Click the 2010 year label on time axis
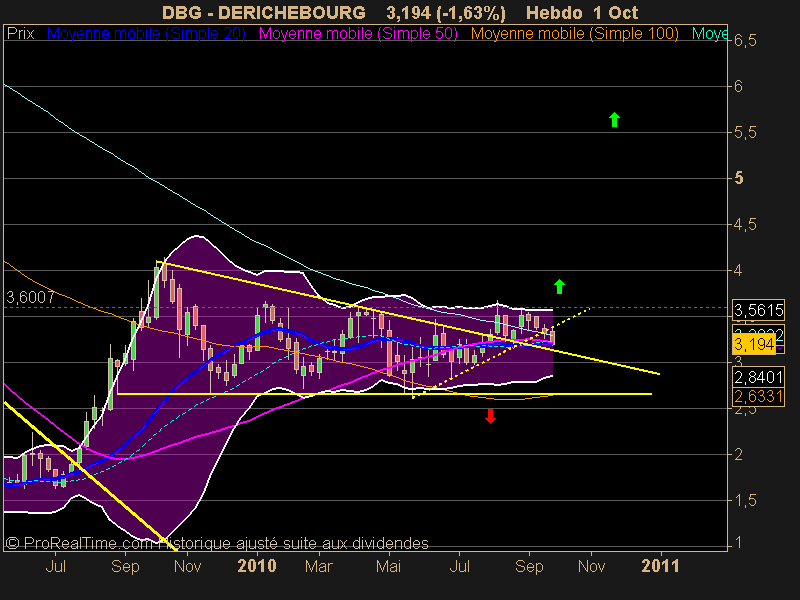This screenshot has height=600, width=800. click(x=257, y=566)
